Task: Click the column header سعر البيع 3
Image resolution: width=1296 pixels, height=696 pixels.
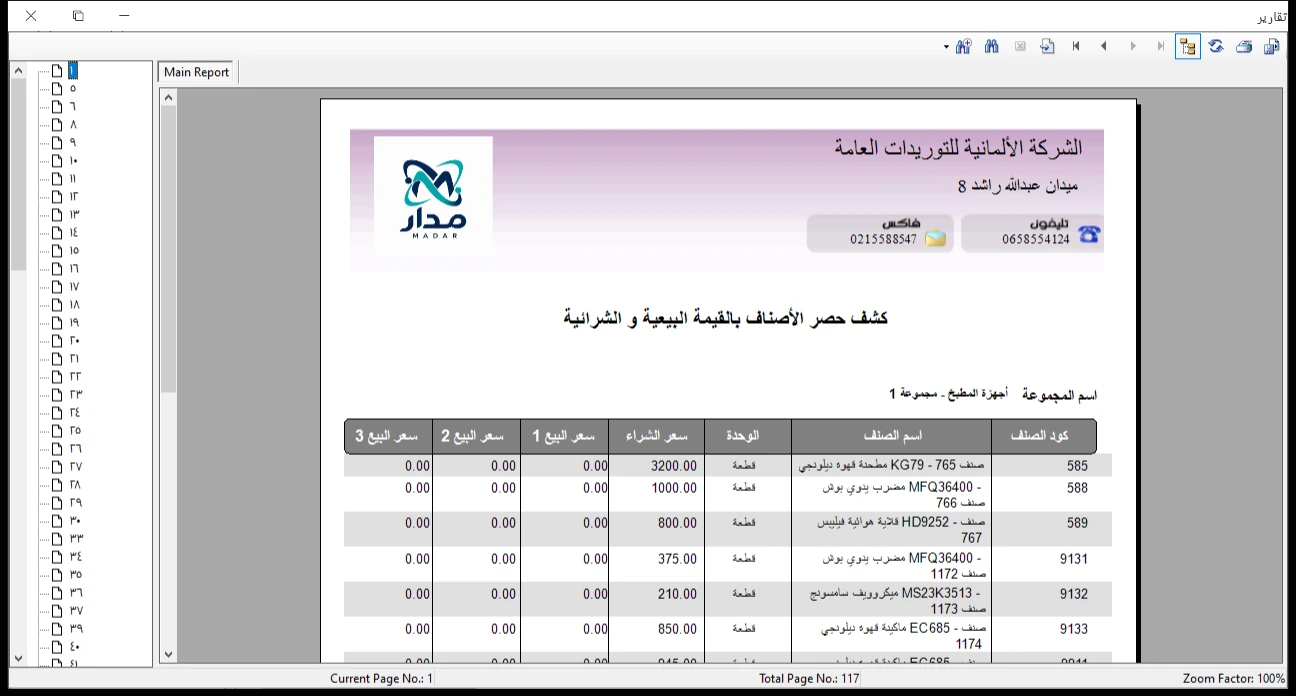Action: 388,436
